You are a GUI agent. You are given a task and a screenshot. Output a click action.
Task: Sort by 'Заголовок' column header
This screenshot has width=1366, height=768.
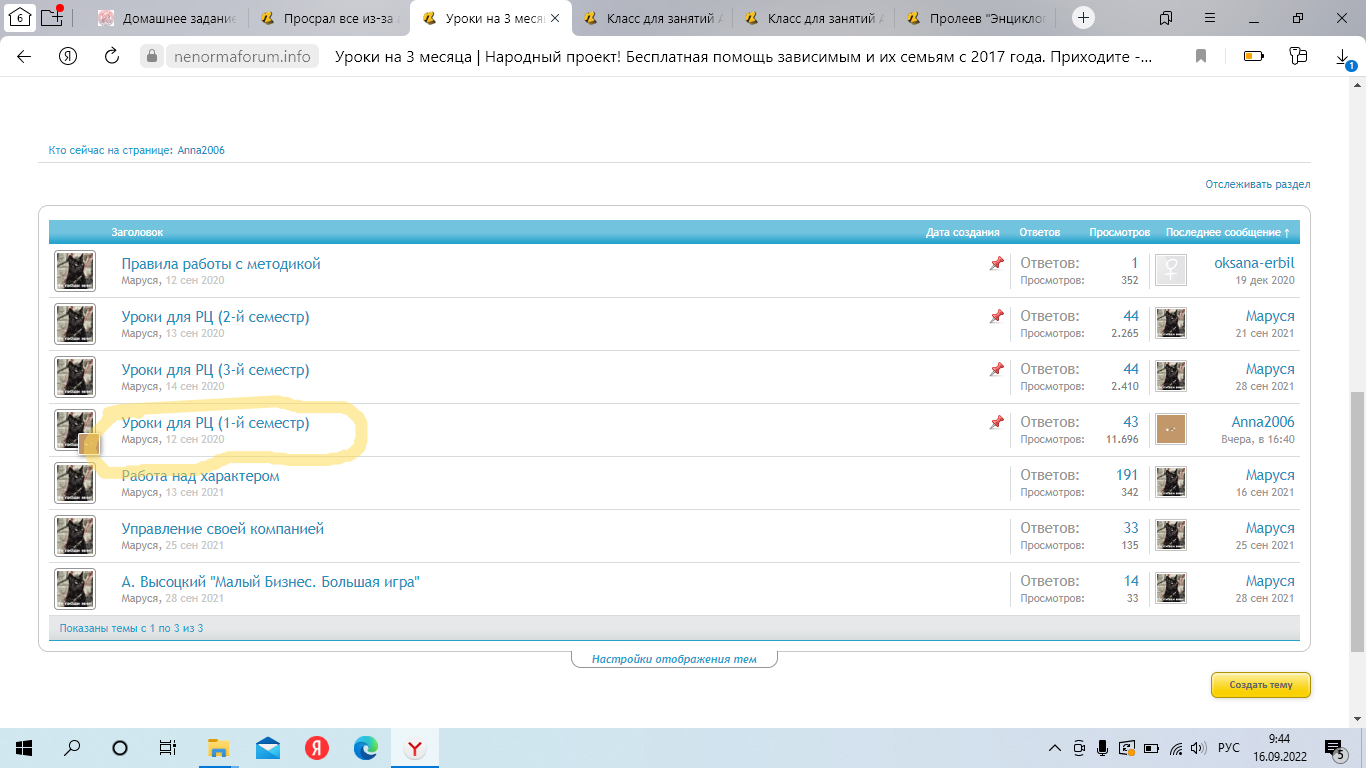pyautogui.click(x=137, y=232)
